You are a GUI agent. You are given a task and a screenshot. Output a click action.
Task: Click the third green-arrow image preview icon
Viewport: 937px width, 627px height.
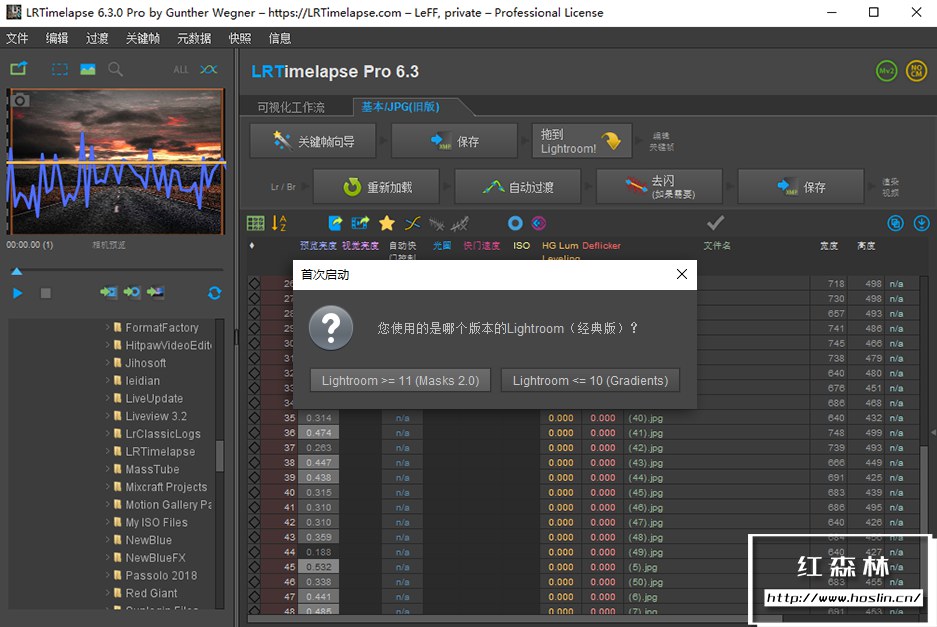click(155, 292)
